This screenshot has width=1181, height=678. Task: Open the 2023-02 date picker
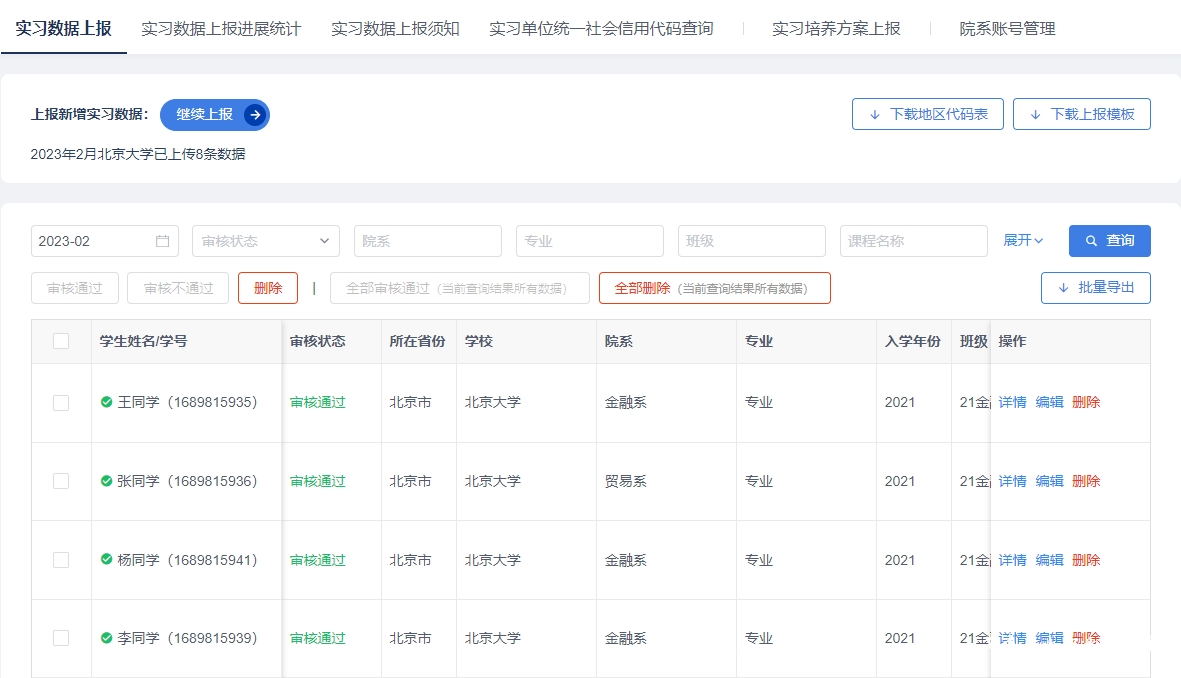(x=95, y=241)
